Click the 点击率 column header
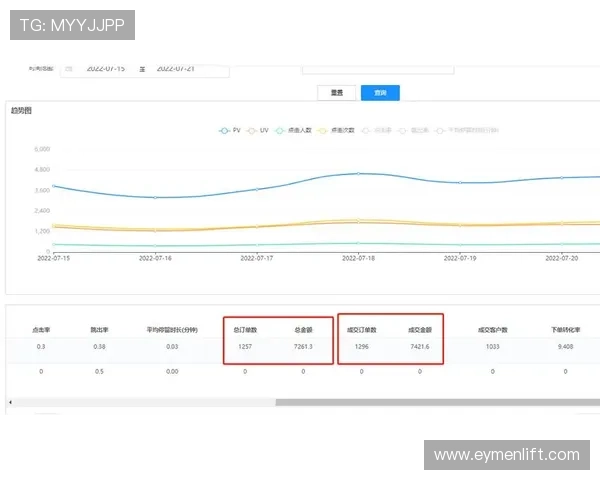The height and width of the screenshot is (480, 600). coord(41,330)
